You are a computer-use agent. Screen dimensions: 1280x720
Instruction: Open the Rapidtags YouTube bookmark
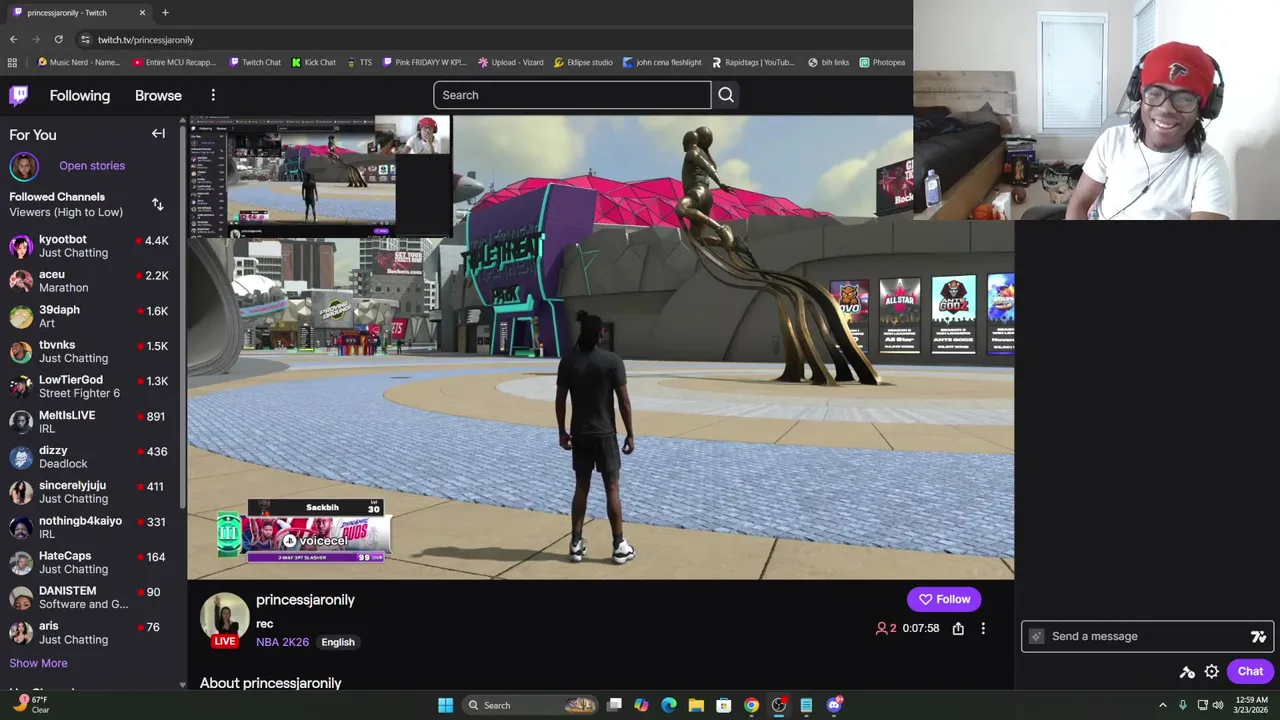[753, 62]
